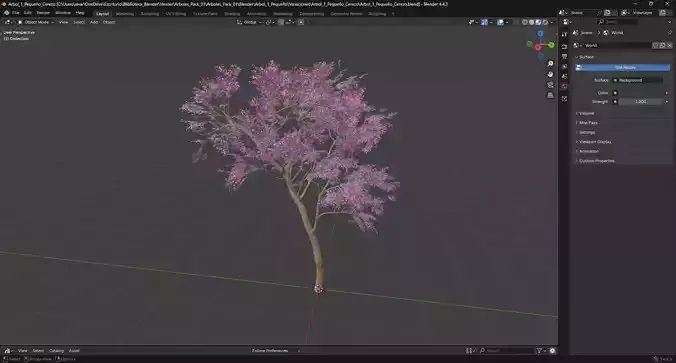676x363 pixels.
Task: Click the Use Nodes button
Action: click(x=623, y=68)
